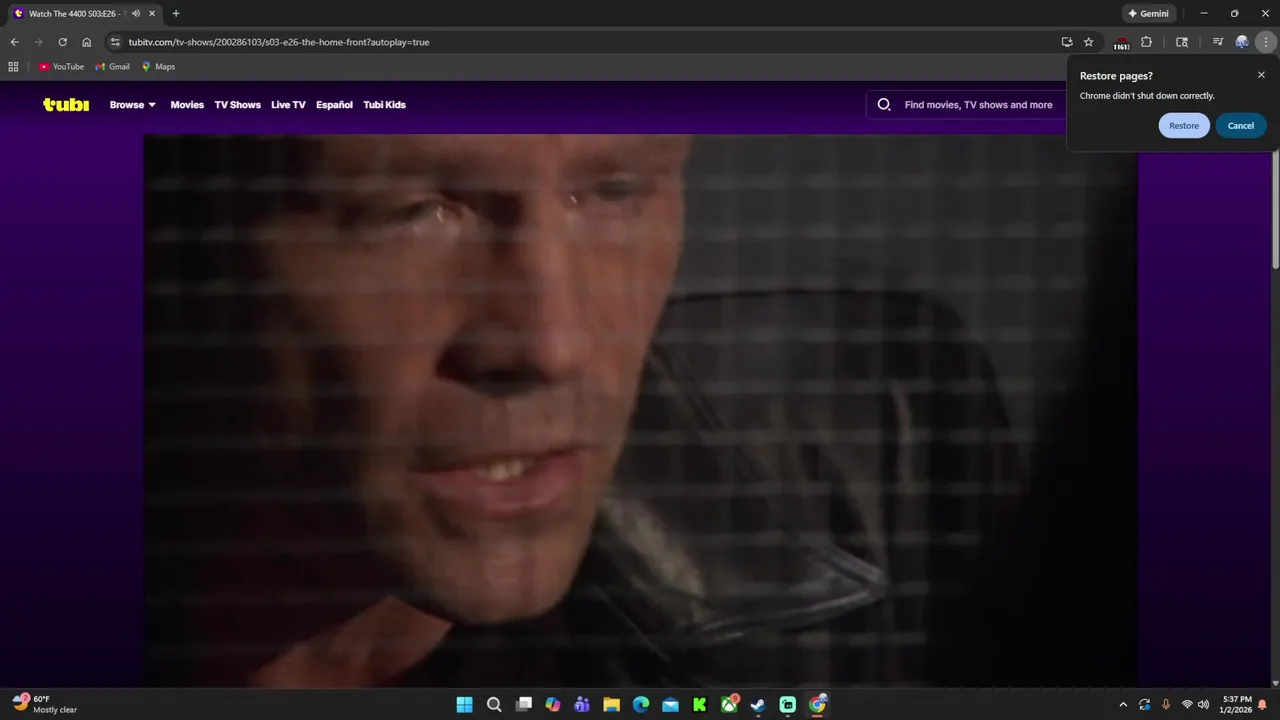This screenshot has height=720, width=1280.
Task: Open Task View in taskbar
Action: click(523, 705)
